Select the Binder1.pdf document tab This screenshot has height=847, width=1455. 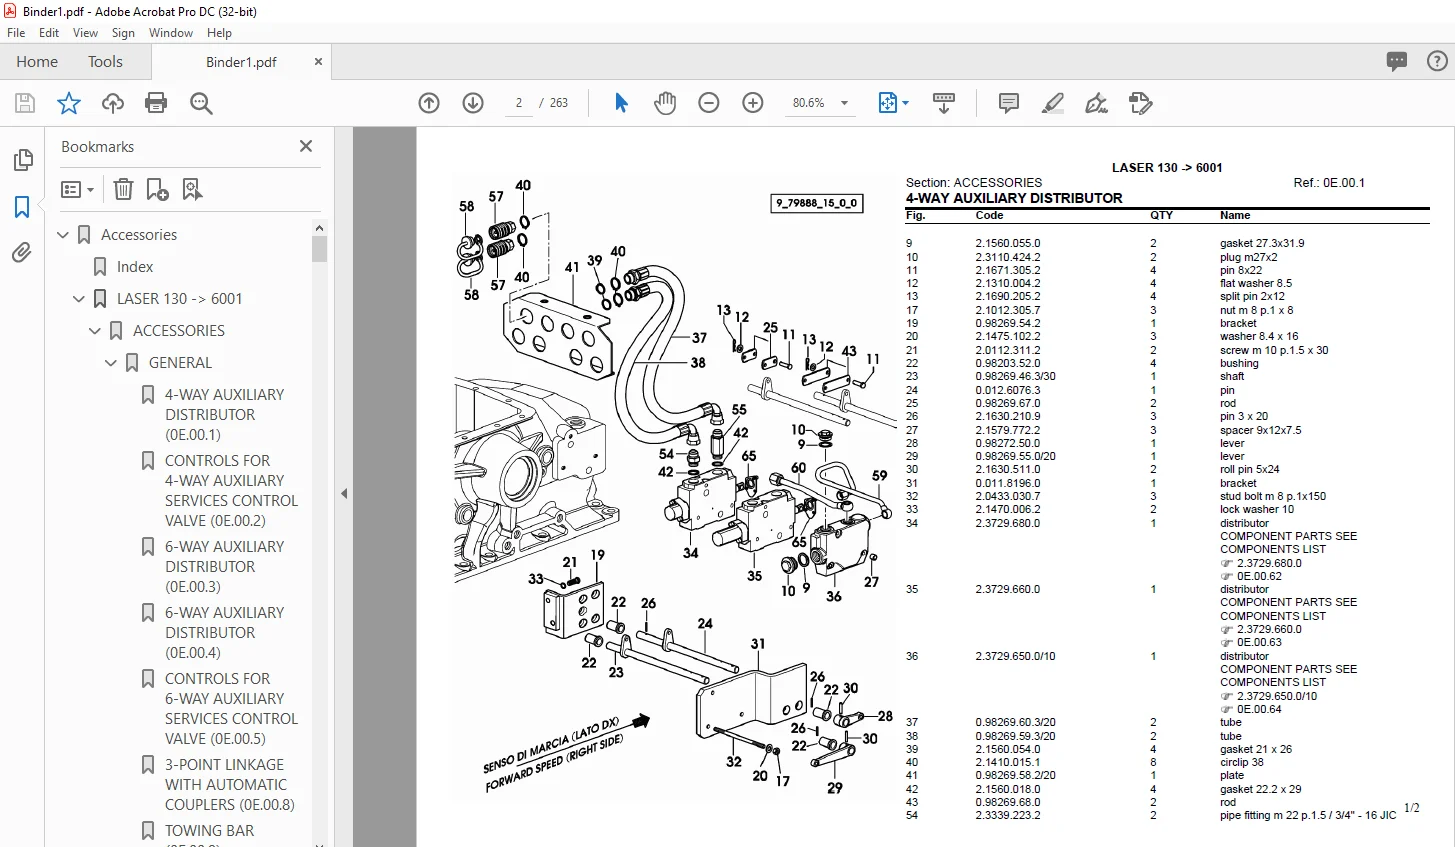[241, 62]
